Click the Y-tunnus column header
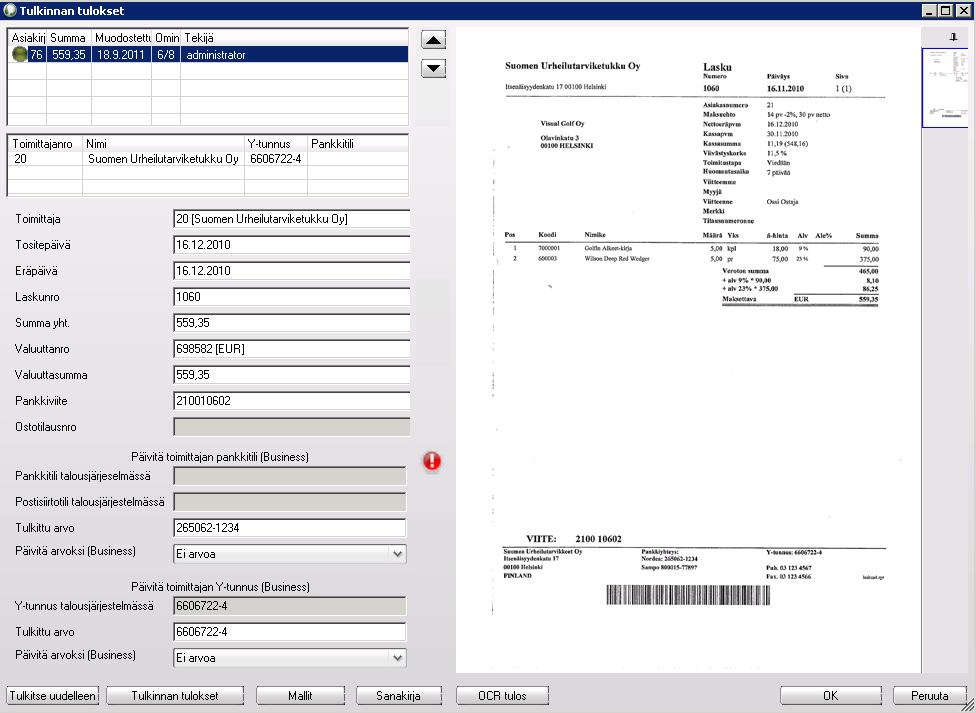 click(276, 144)
